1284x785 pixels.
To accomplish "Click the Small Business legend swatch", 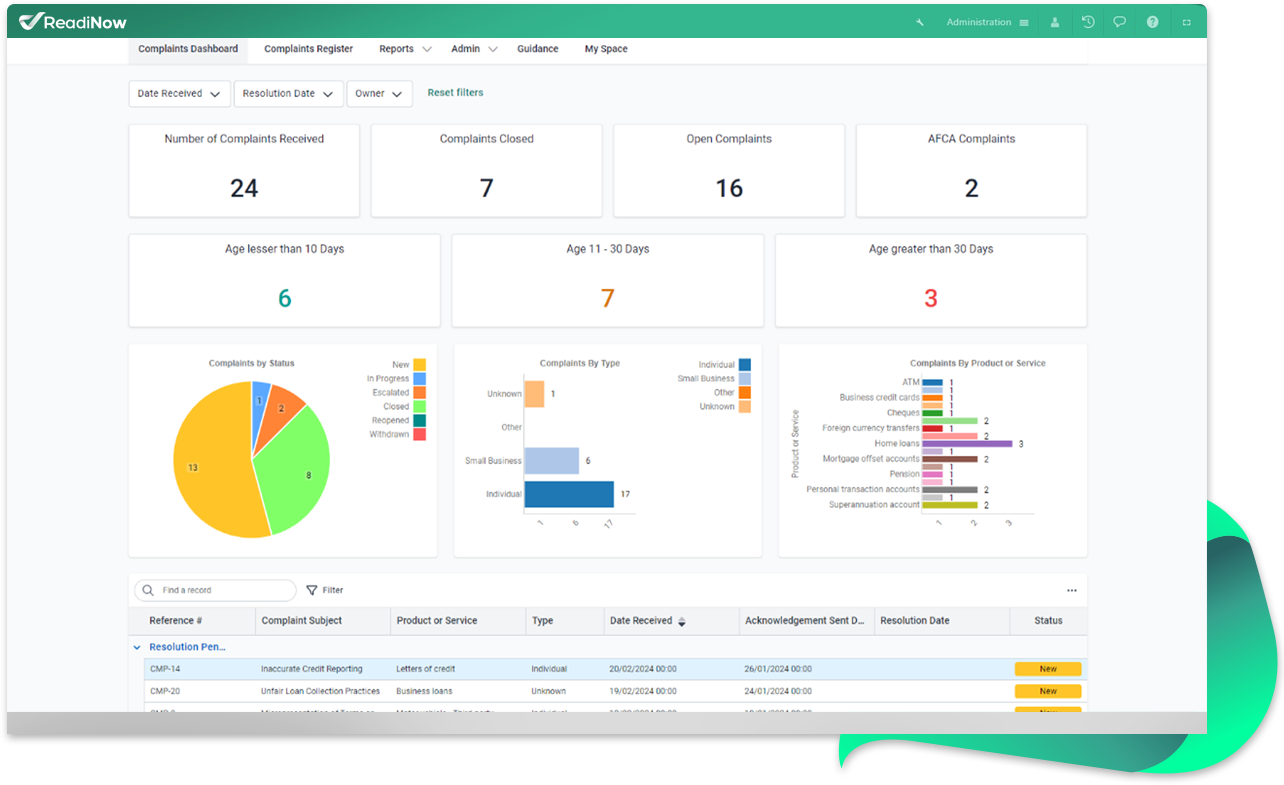I will (745, 379).
